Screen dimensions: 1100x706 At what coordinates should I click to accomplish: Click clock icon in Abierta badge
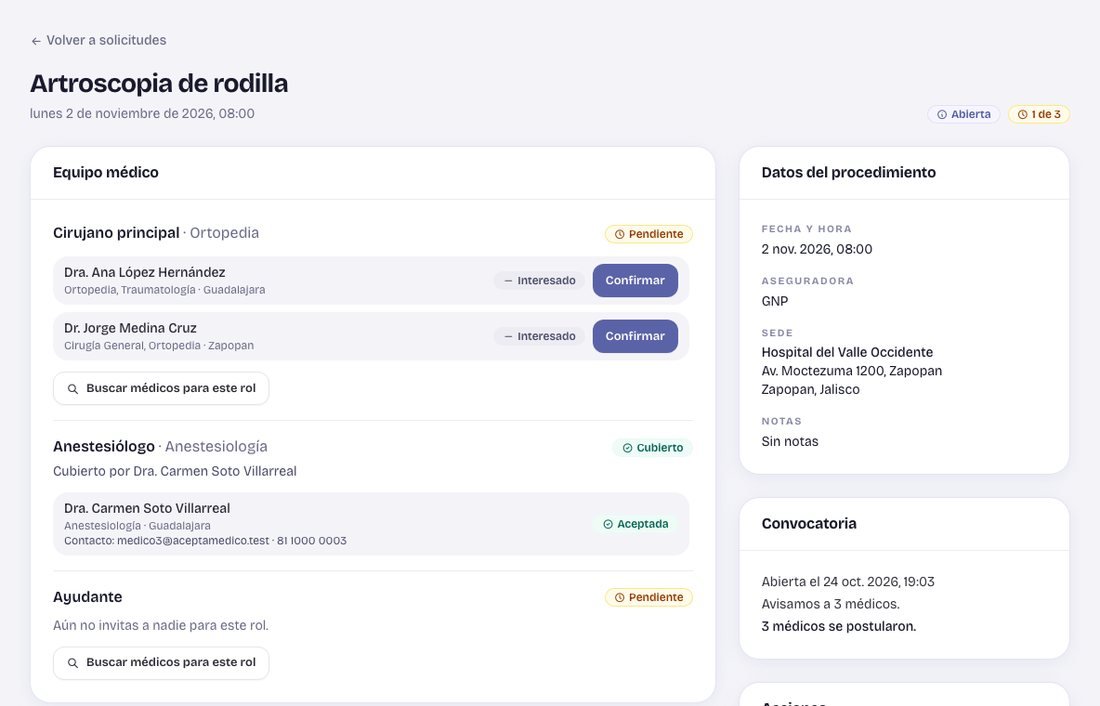[x=942, y=114]
